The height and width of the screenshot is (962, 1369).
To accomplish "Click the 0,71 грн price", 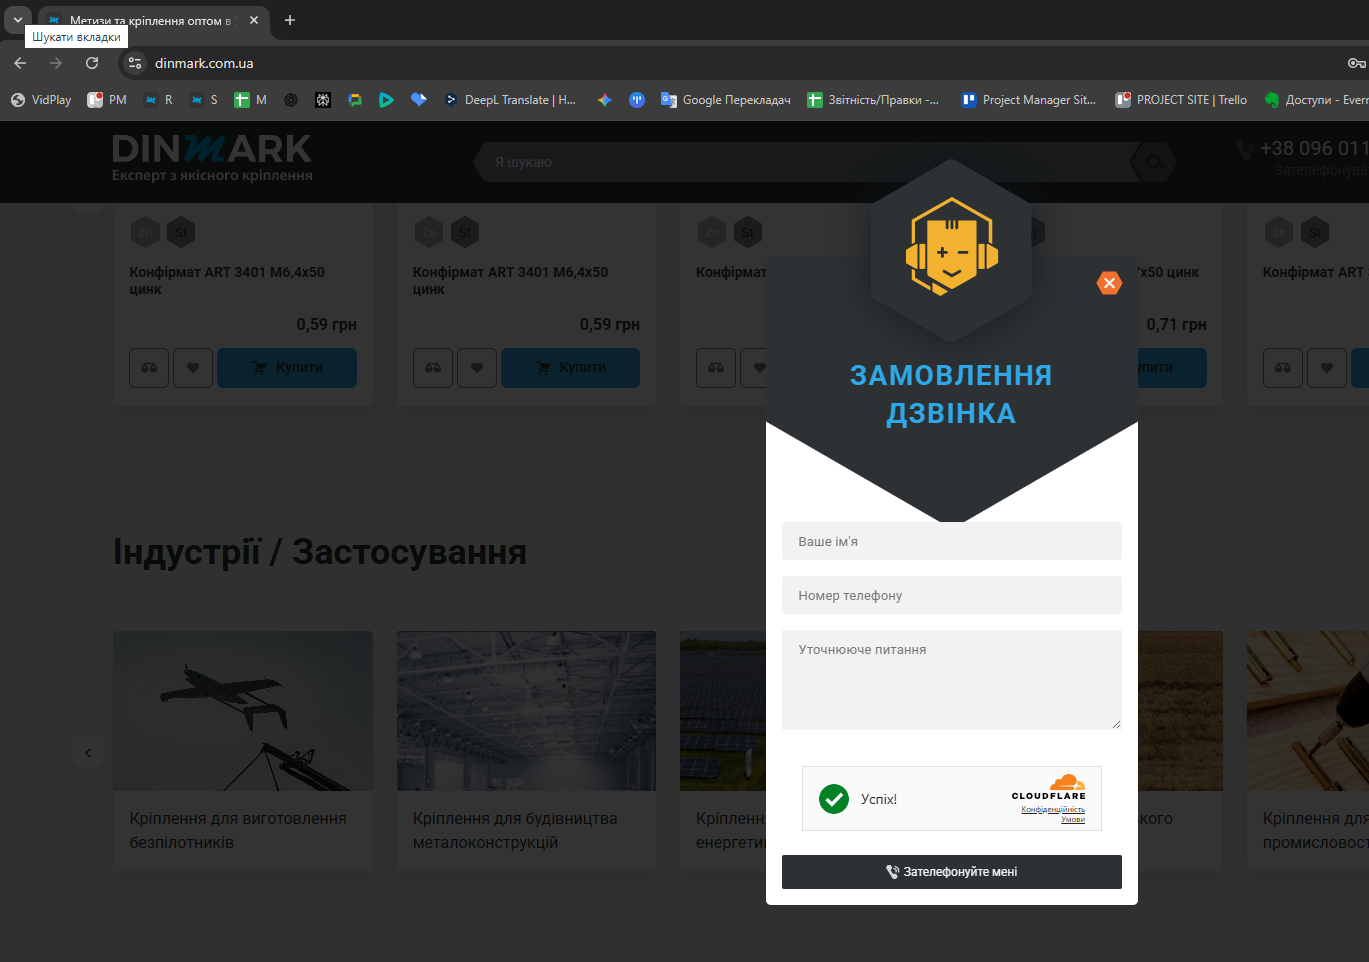I will 1176,324.
